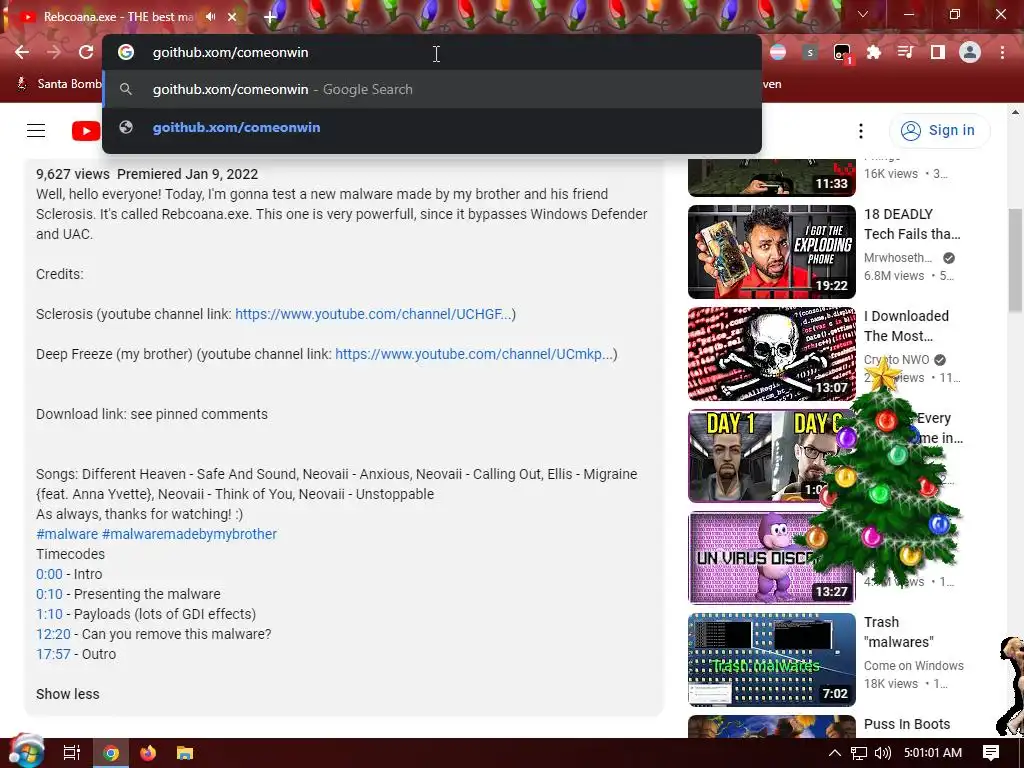This screenshot has height=768, width=1024.
Task: Click the address bar containing goithub.xom/comeonwin
Action: tap(432, 52)
